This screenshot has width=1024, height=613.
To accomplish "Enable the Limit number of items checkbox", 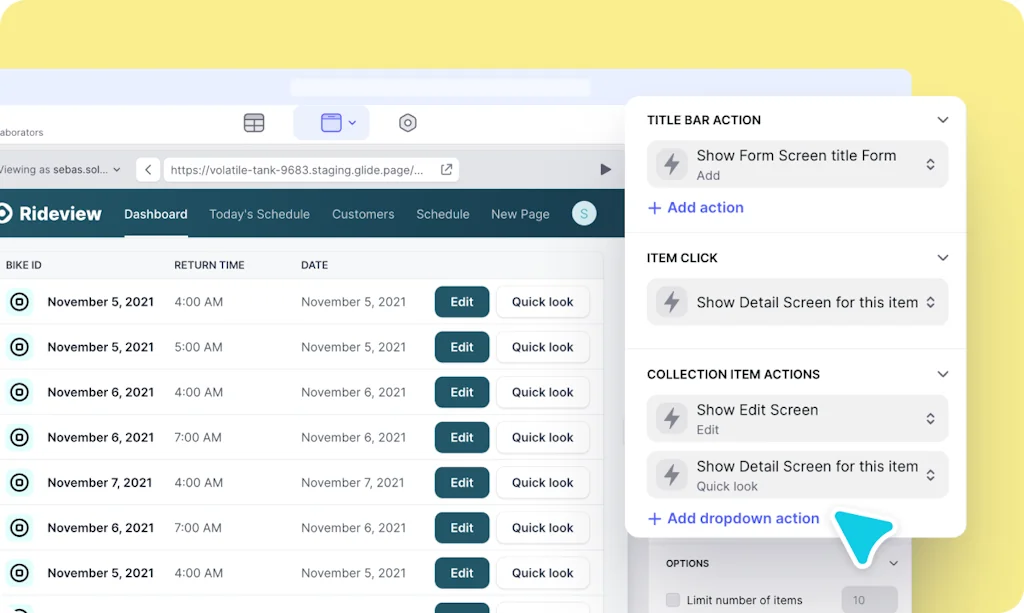I will (x=673, y=600).
